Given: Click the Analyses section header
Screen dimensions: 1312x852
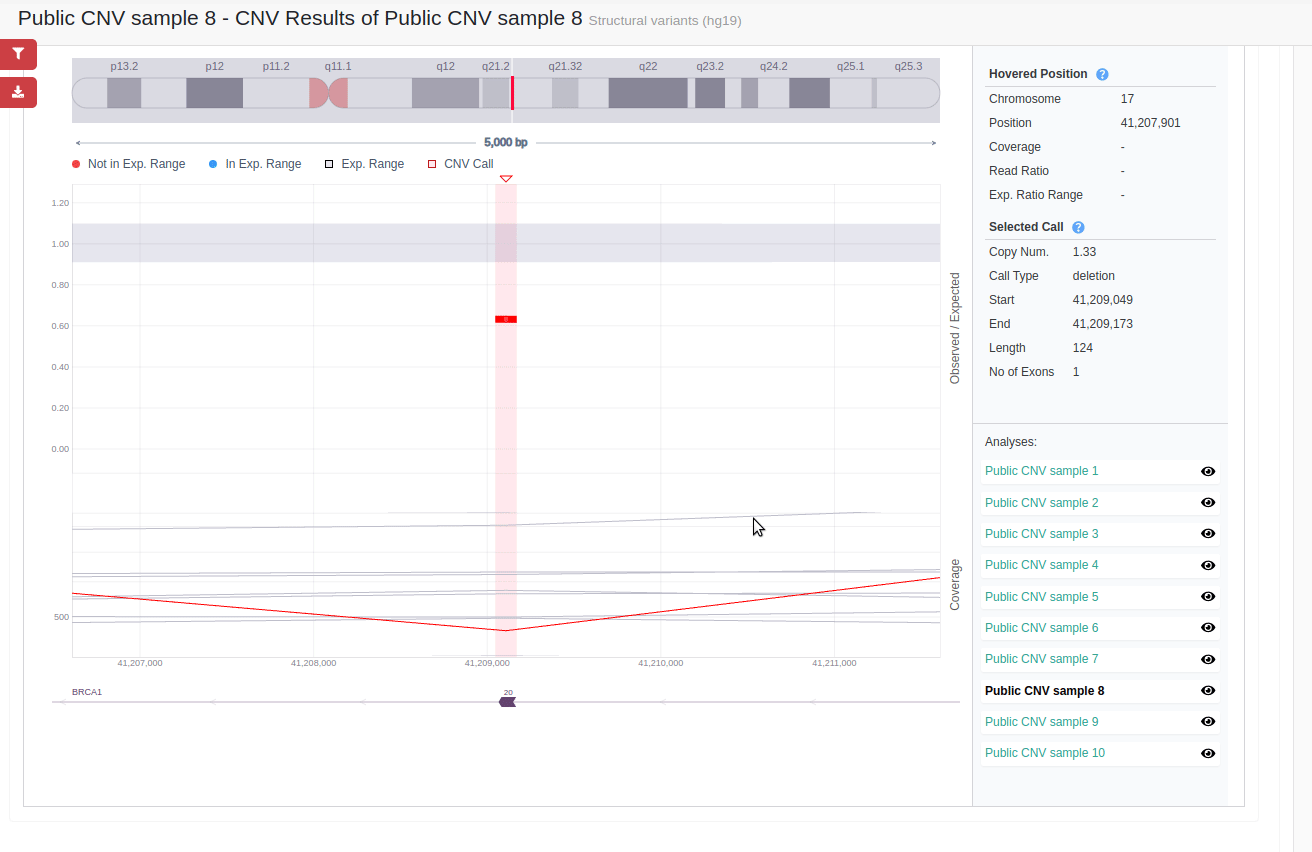Looking at the screenshot, I should [x=1011, y=441].
